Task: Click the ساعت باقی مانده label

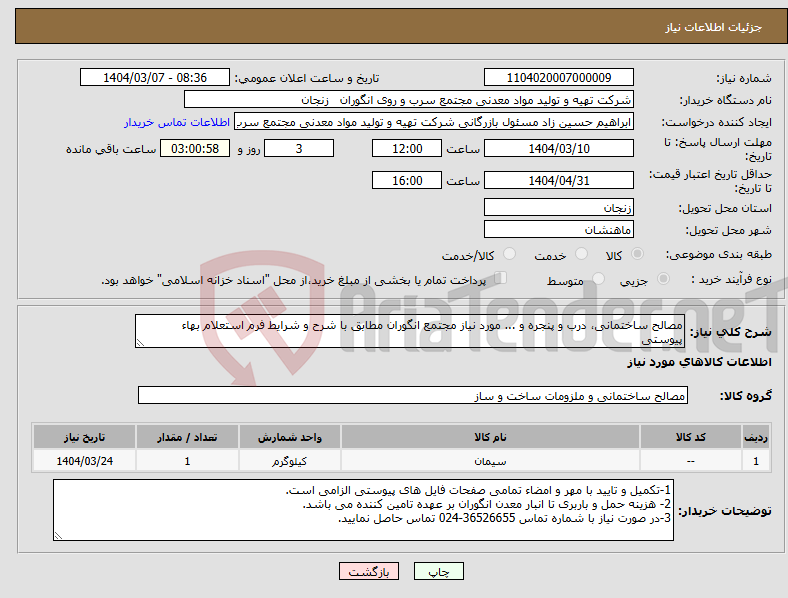Action: coord(111,149)
